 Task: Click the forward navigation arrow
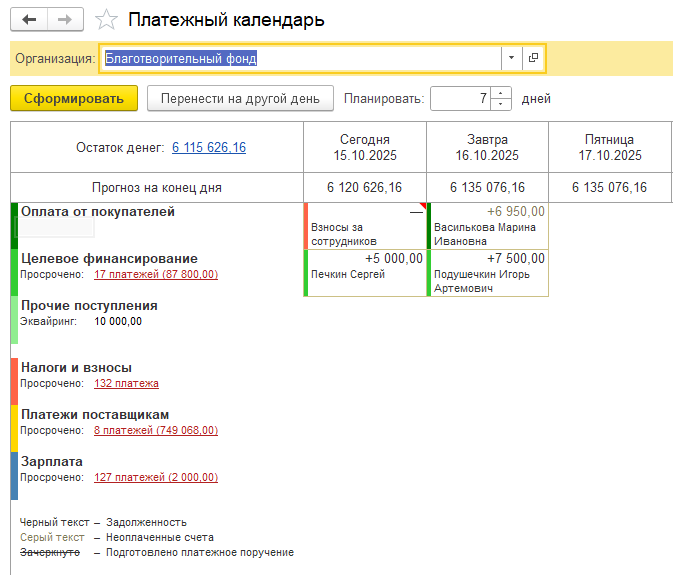(65, 20)
